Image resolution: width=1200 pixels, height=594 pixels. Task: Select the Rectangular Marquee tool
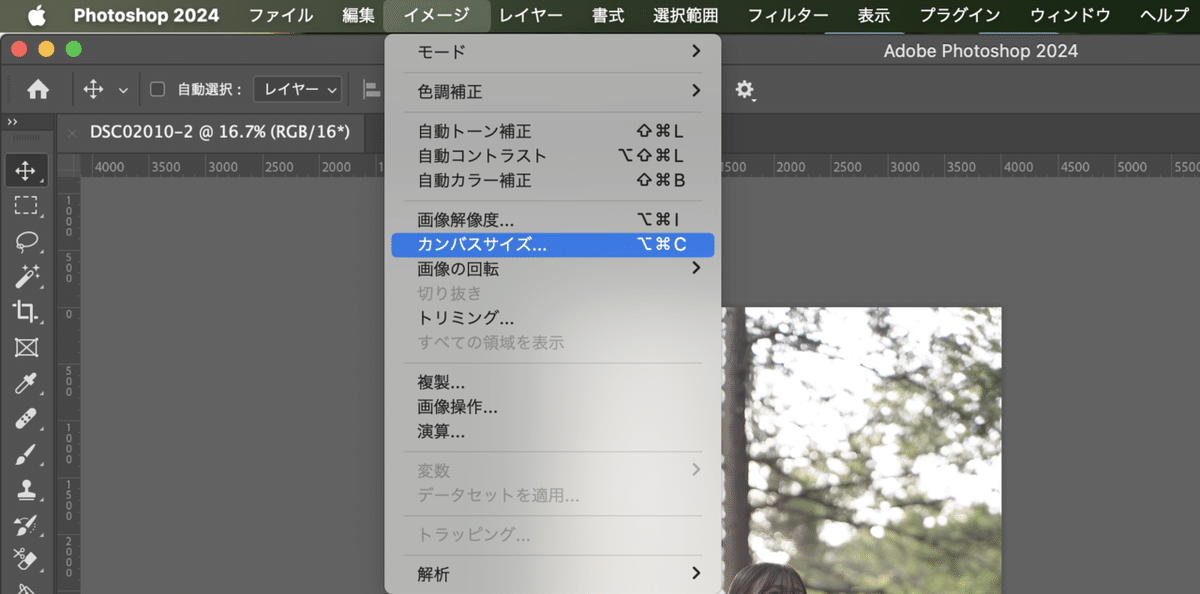pos(25,206)
